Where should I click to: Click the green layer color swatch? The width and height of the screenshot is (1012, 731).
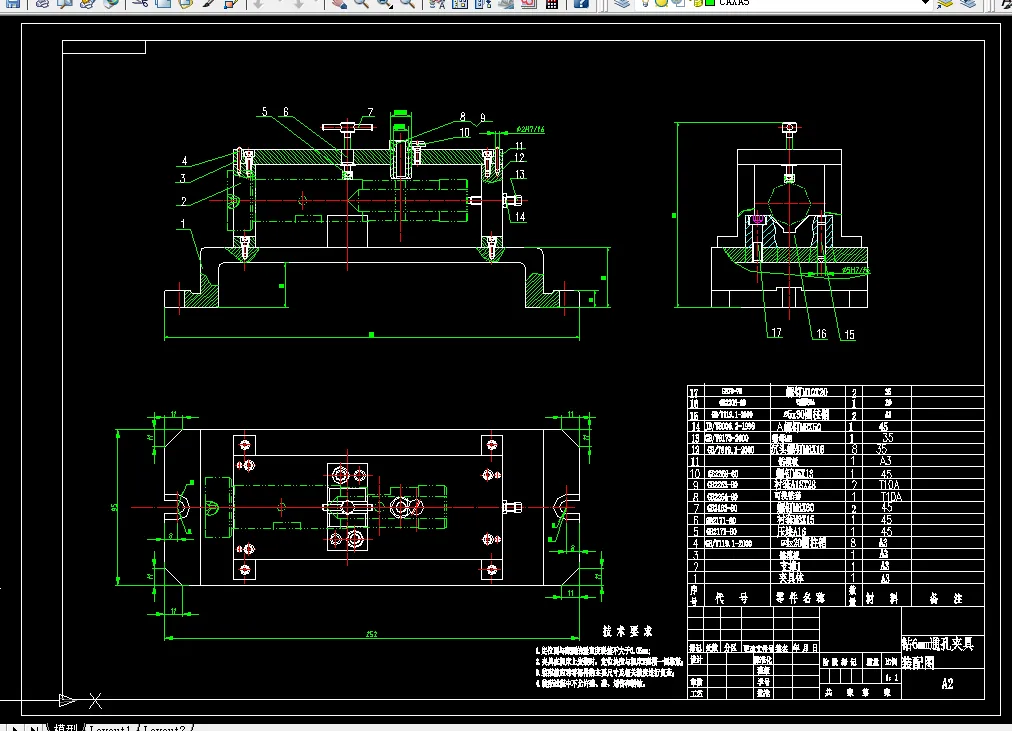pos(710,3)
